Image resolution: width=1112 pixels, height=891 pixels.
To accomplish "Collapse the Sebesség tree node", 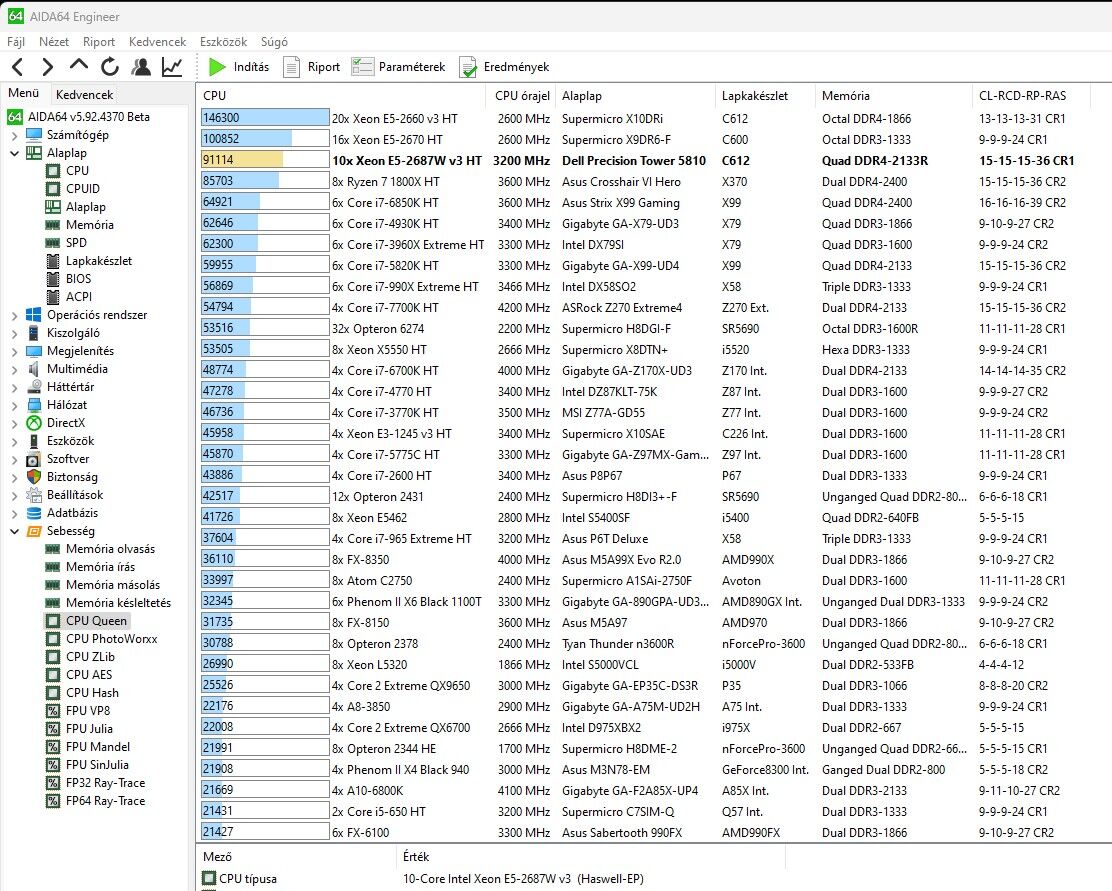I will point(14,531).
